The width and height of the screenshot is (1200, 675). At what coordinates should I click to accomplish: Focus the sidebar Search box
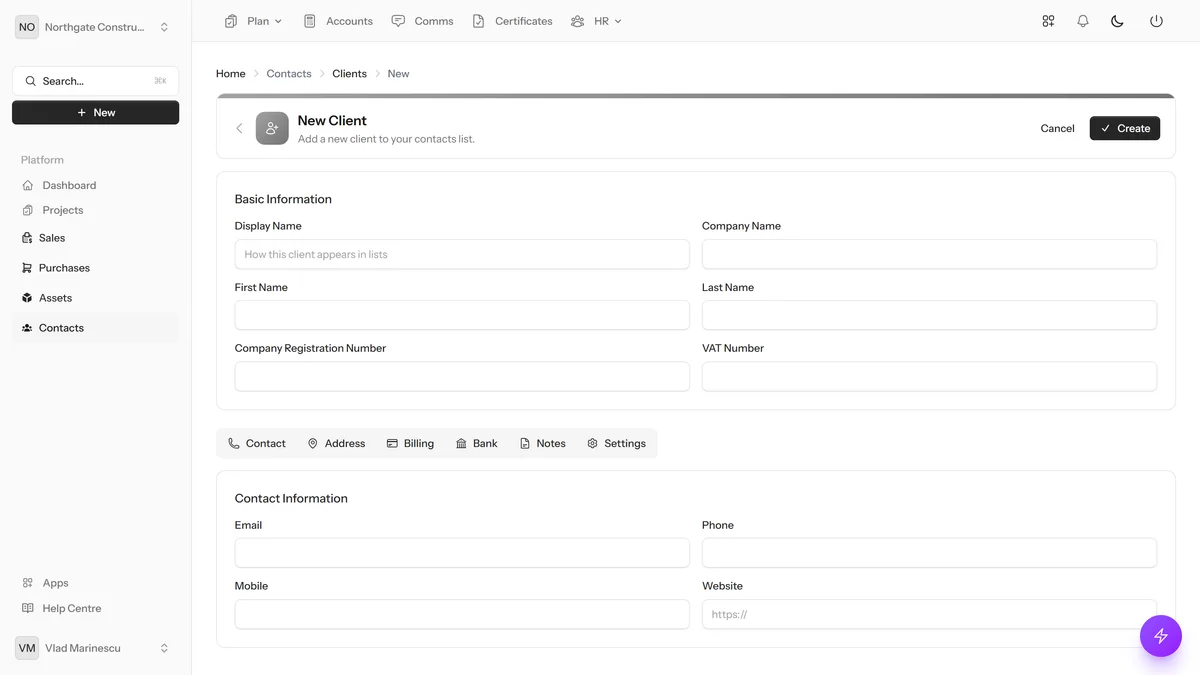click(96, 81)
